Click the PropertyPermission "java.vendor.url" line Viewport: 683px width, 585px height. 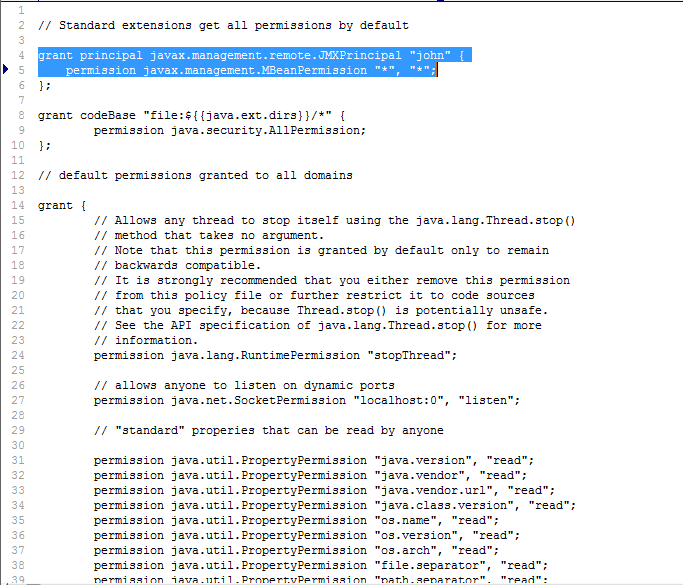[324, 490]
